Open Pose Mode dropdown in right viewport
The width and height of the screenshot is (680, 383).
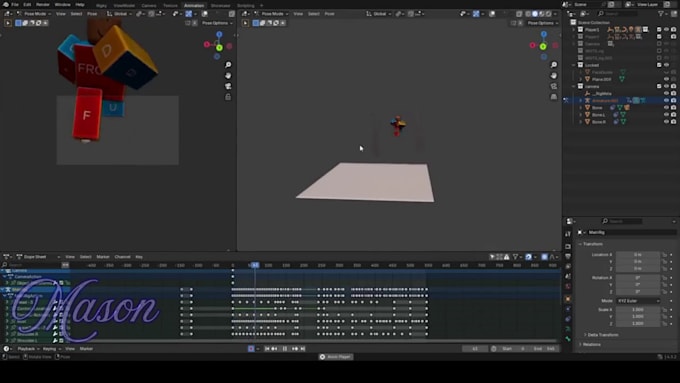tap(271, 14)
